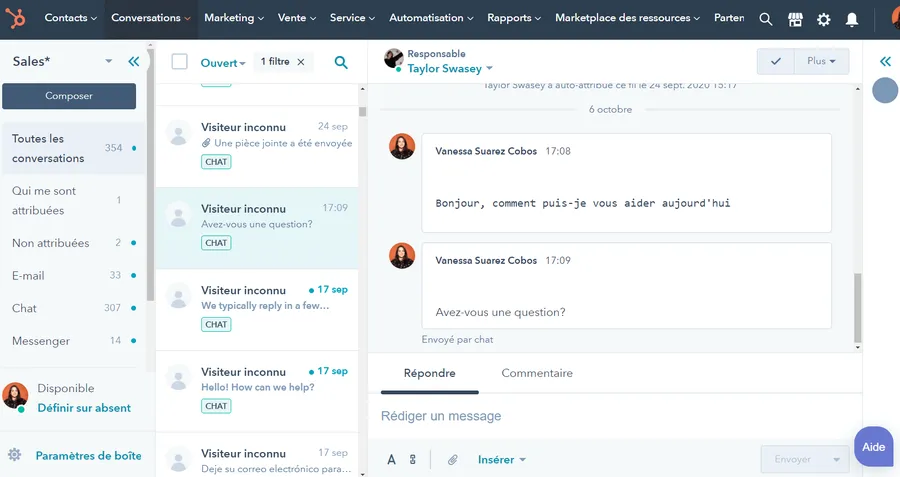Select Non attribuées view

point(73,243)
